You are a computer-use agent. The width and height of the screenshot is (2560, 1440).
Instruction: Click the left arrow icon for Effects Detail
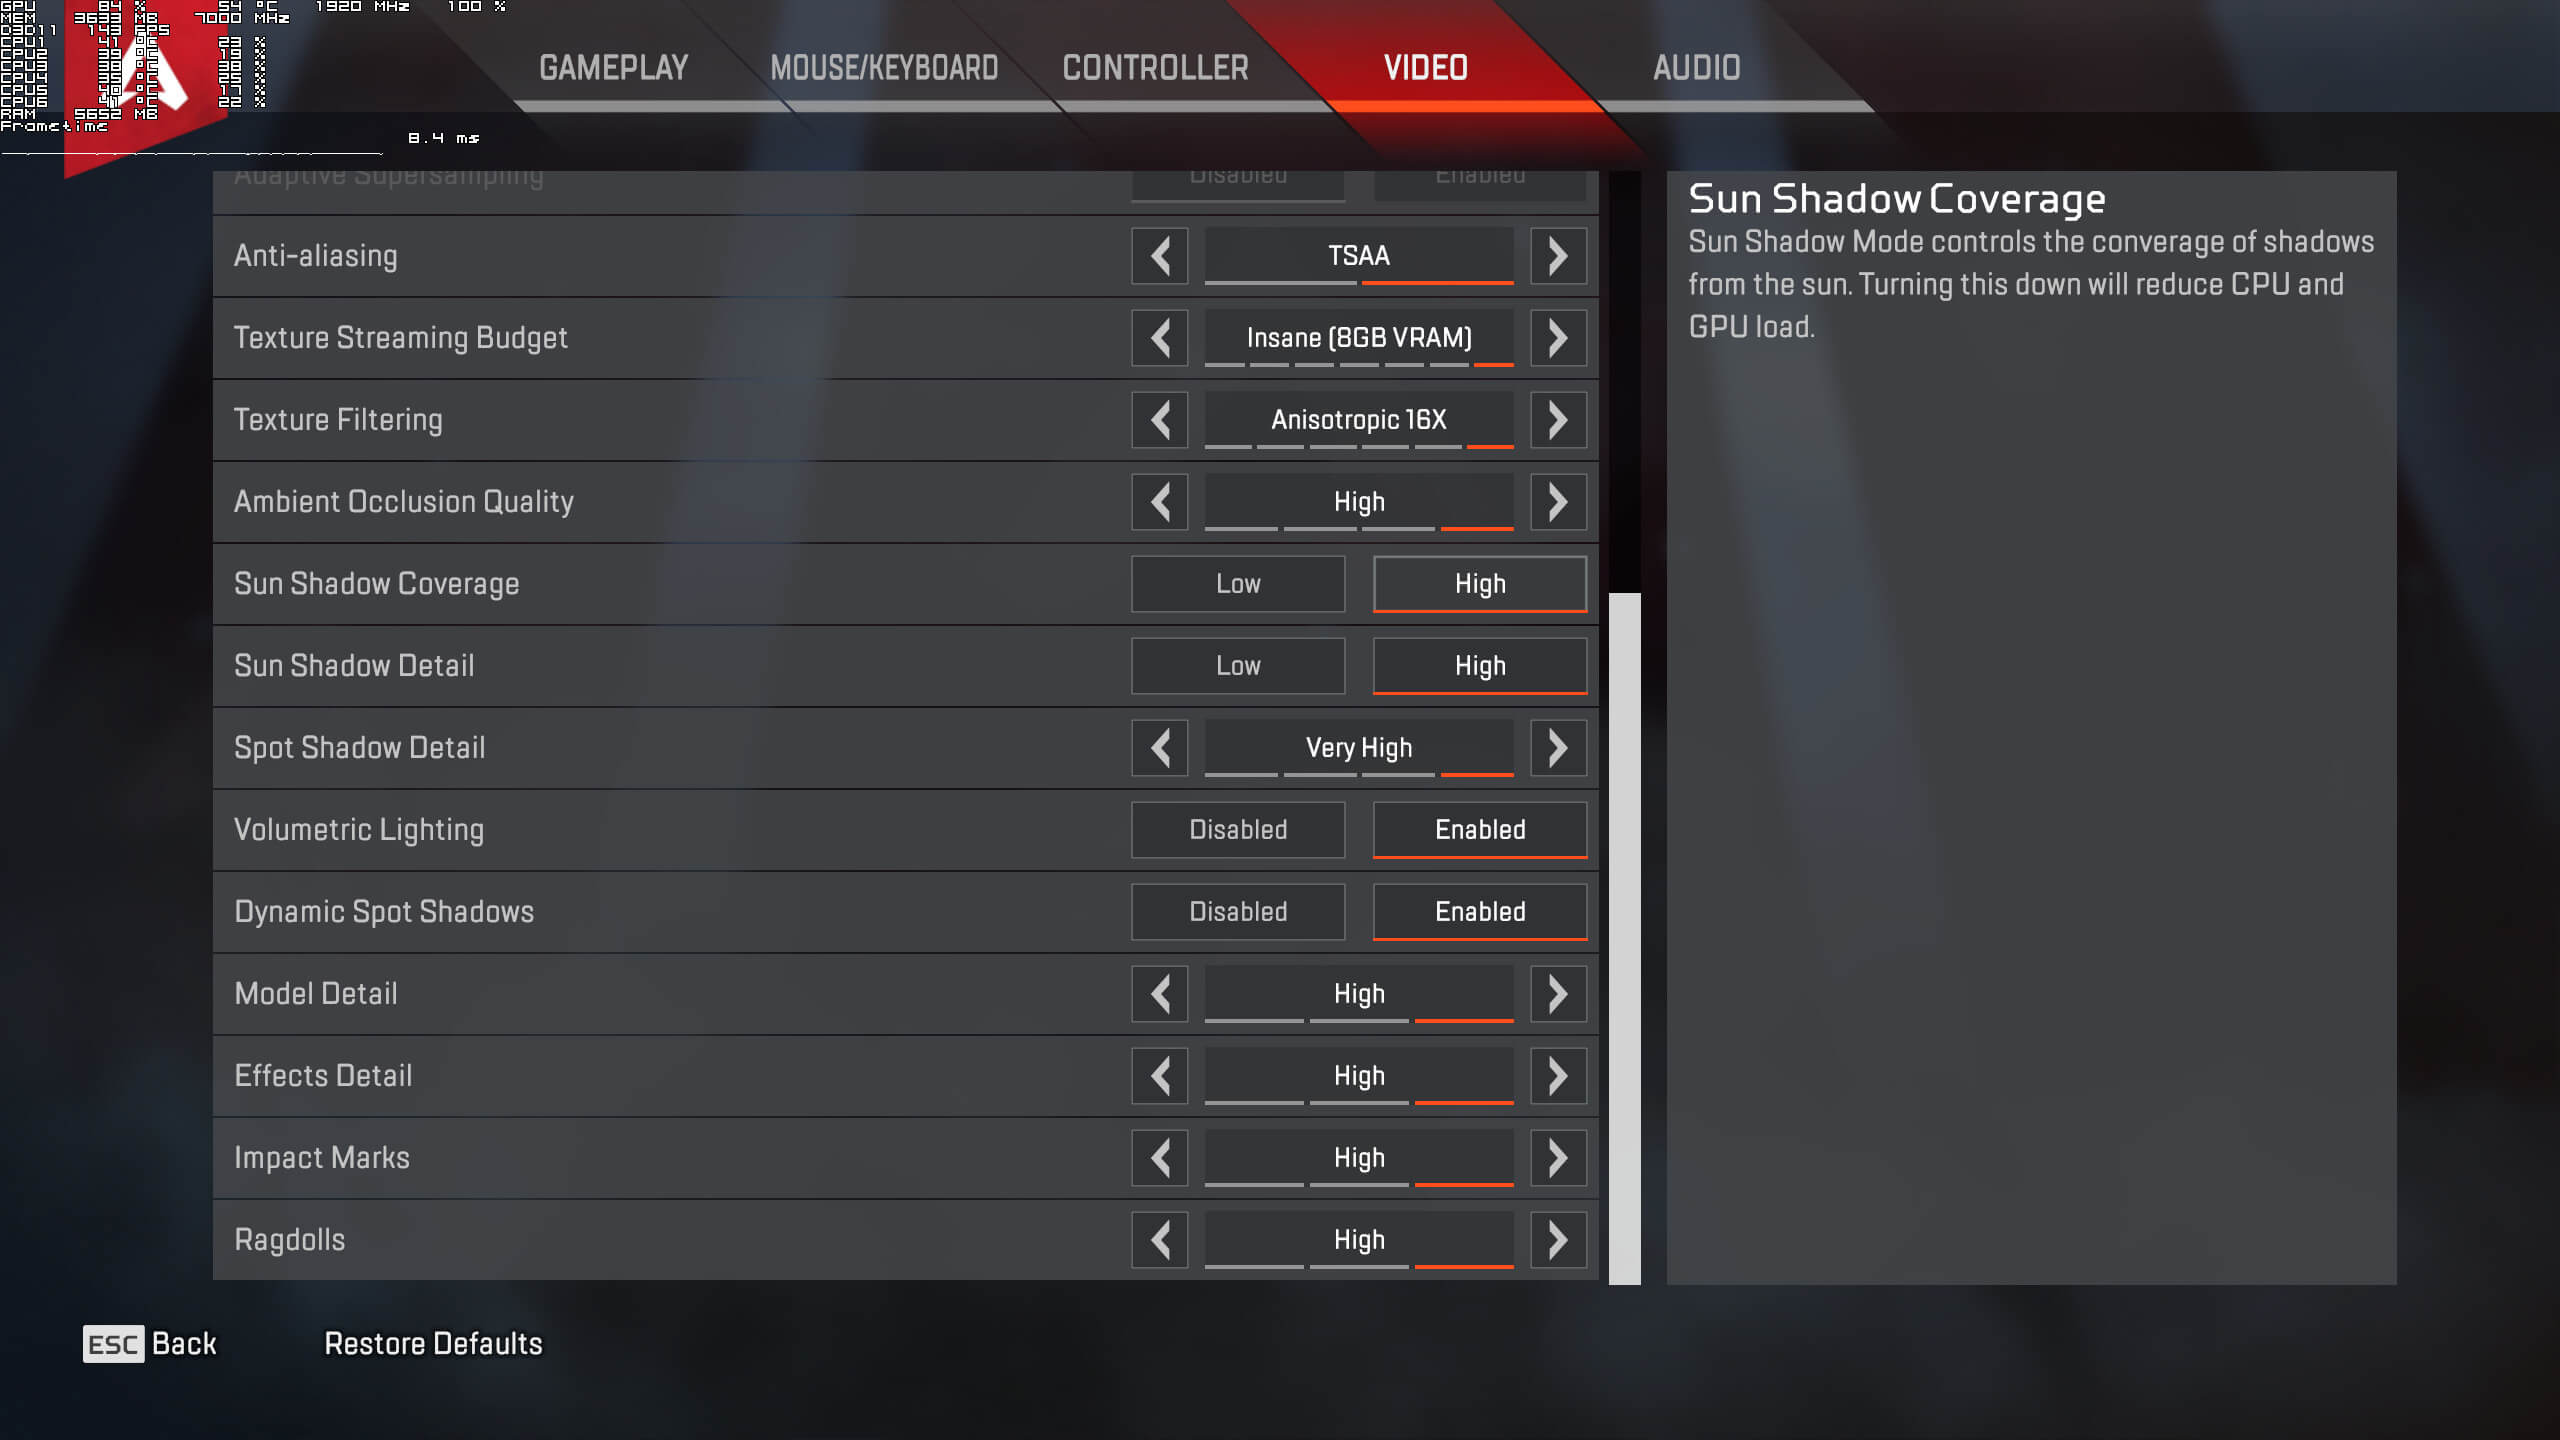pos(1160,1074)
